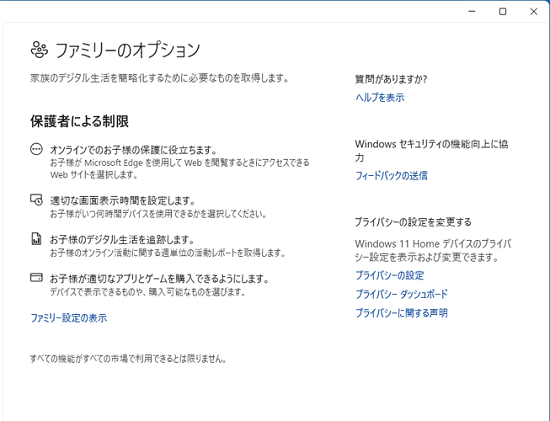Screen dimensions: 550x421
Task: Open プライバシーに関する声明 link
Action: pyautogui.click(x=402, y=313)
